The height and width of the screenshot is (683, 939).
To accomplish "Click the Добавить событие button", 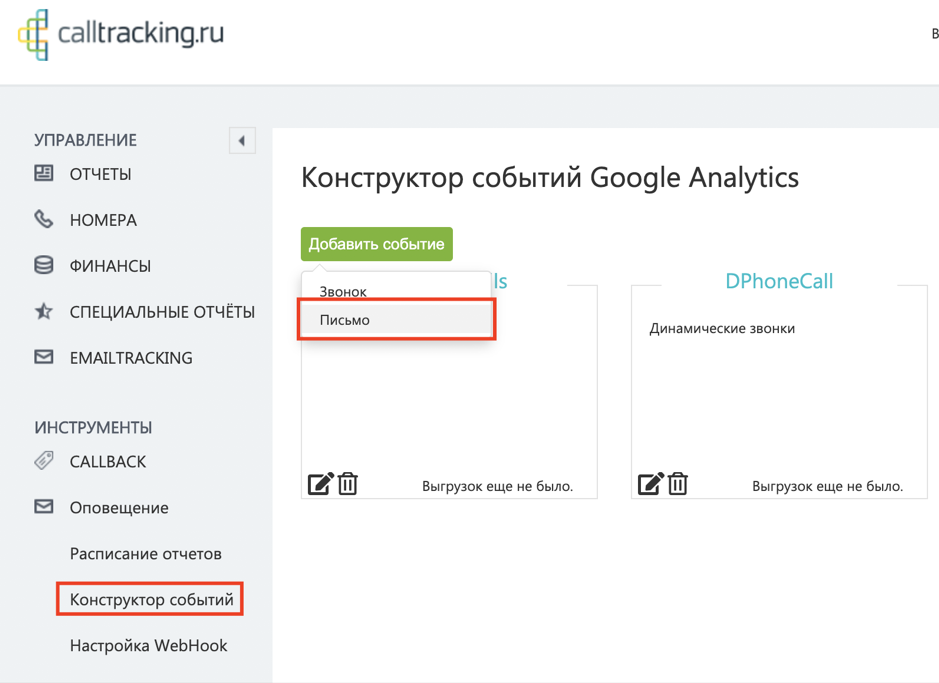I will pyautogui.click(x=377, y=244).
